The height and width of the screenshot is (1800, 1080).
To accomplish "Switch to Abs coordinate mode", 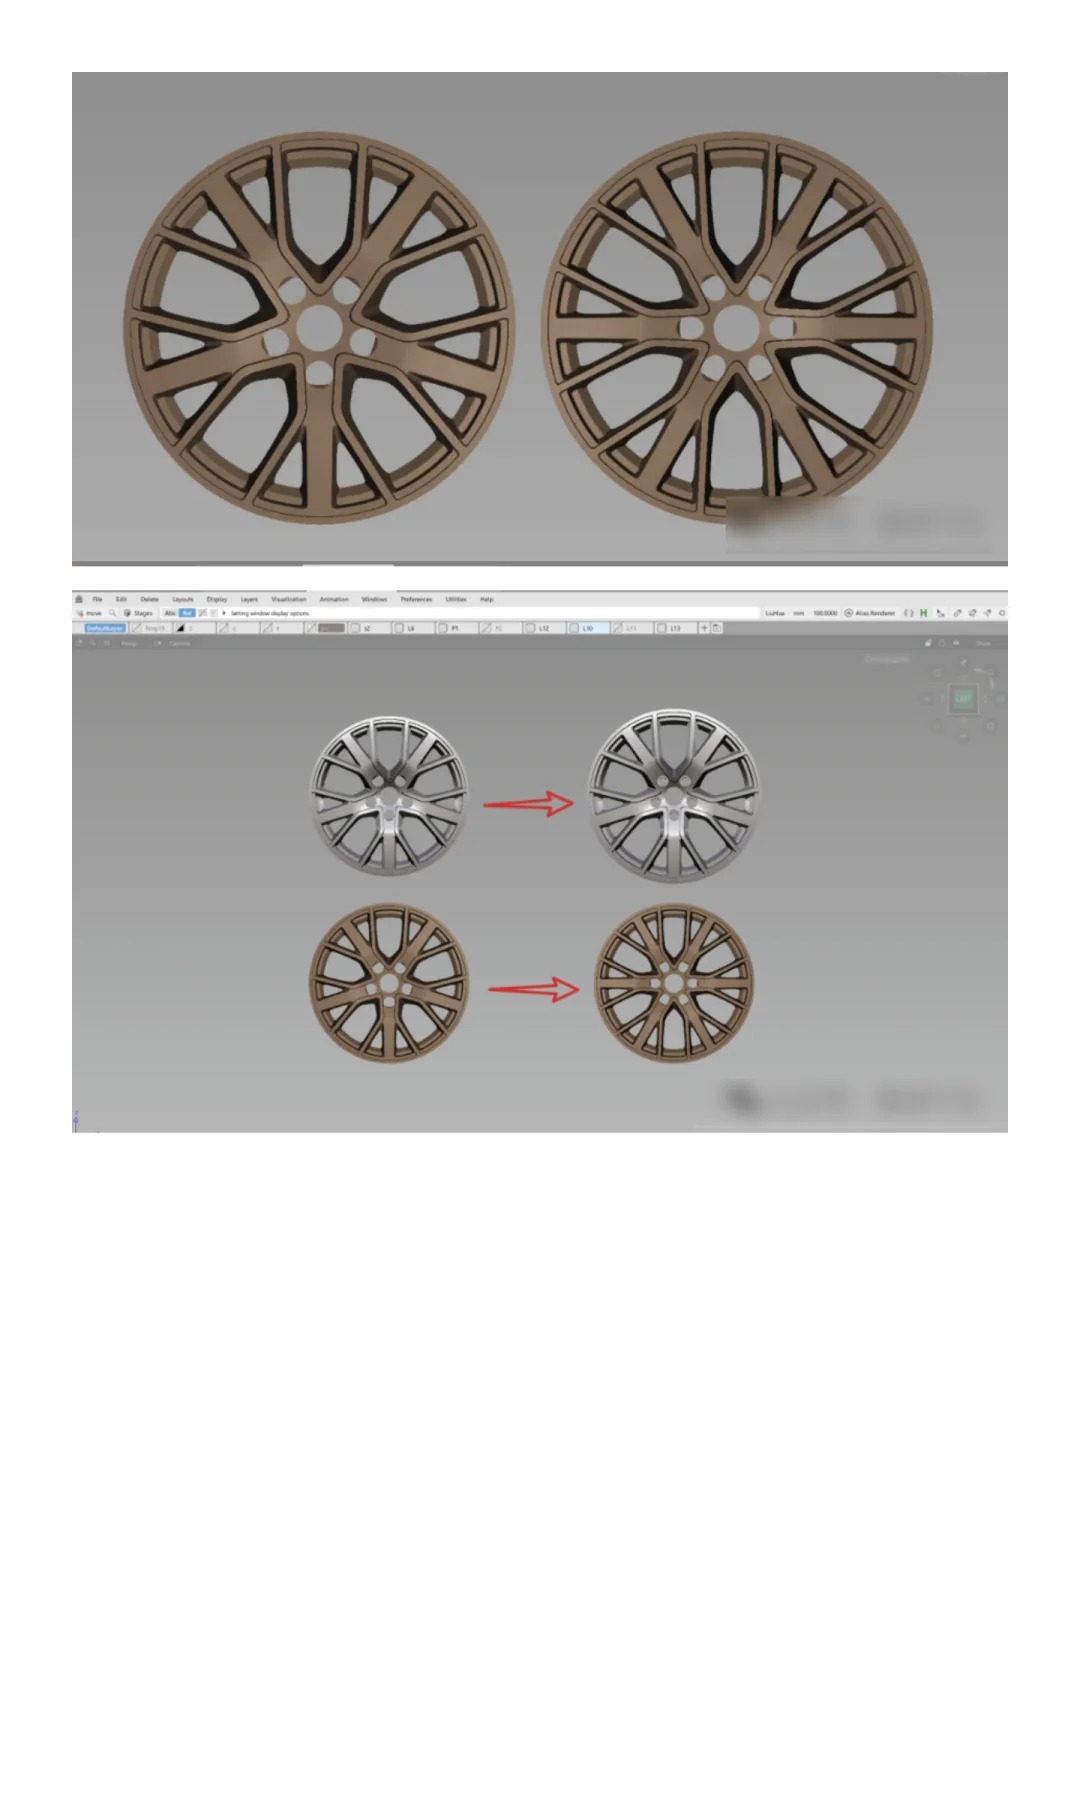I will 170,613.
